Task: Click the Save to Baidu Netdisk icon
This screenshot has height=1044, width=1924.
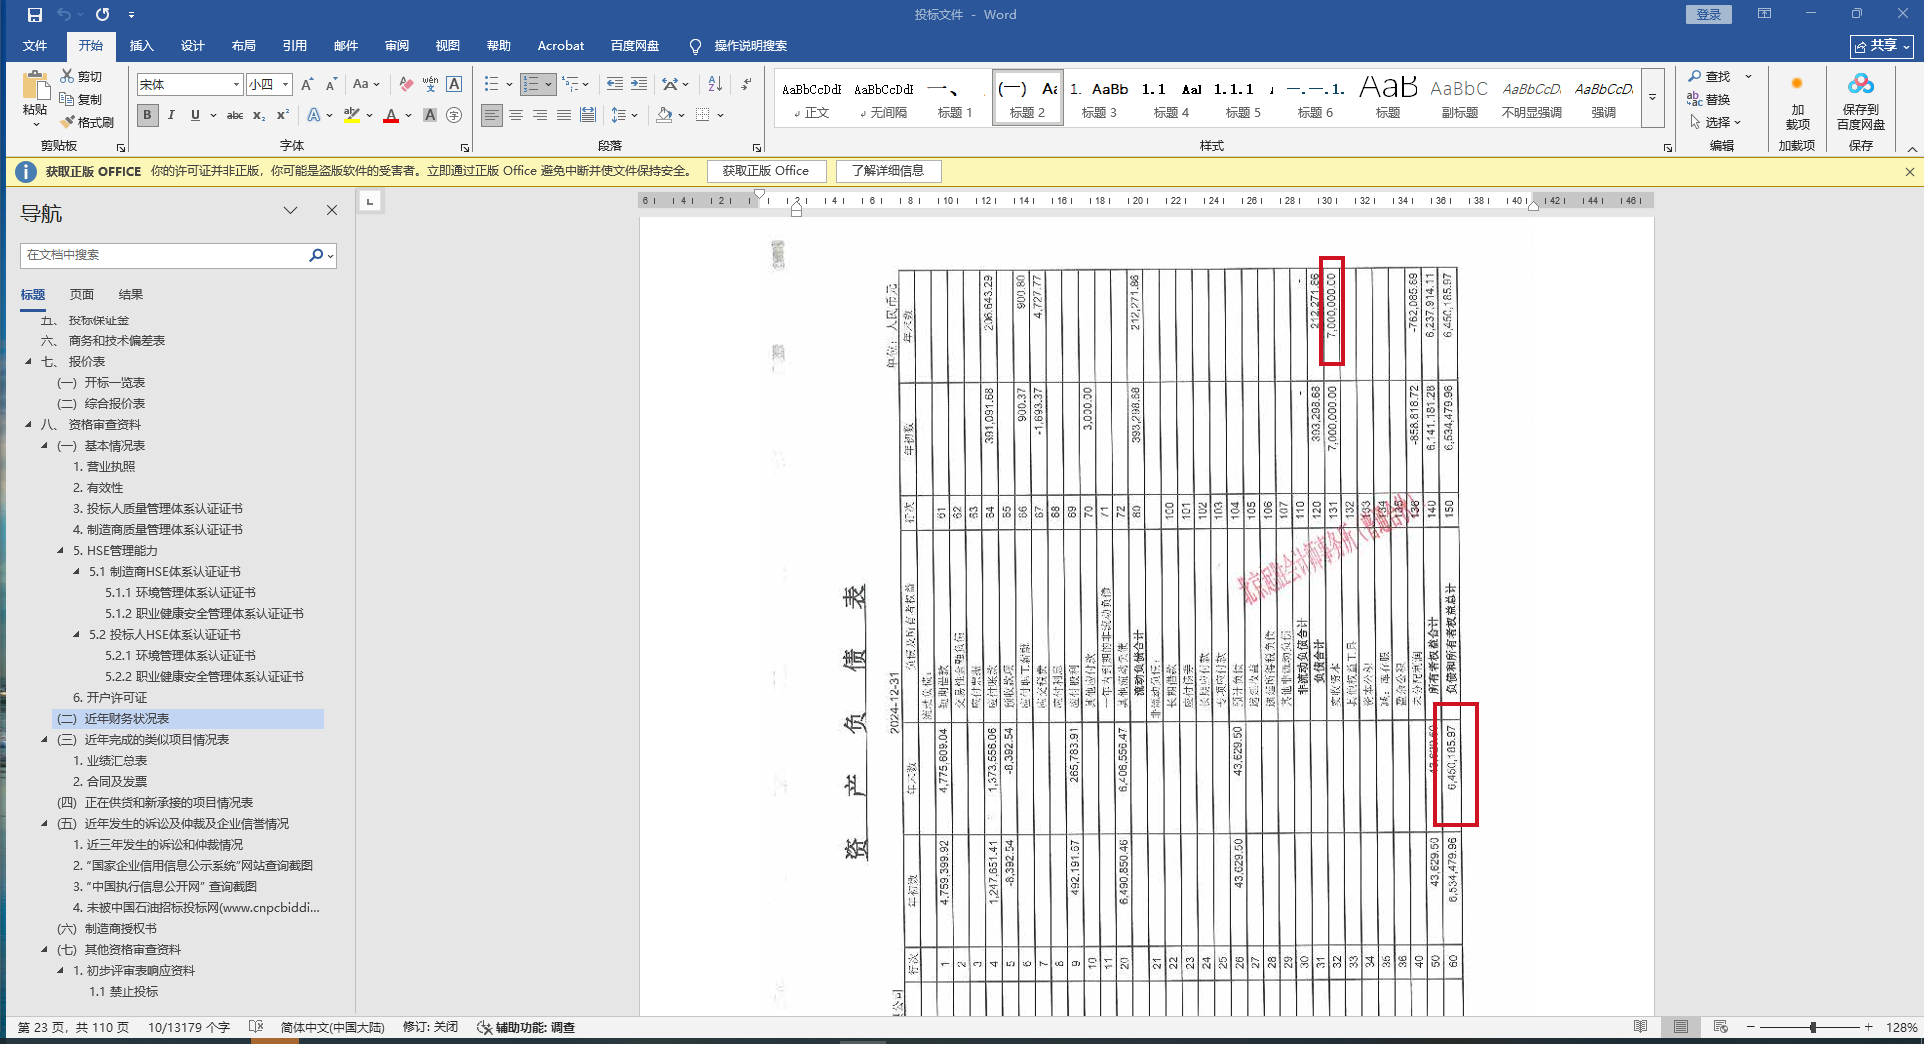Action: 1860,84
